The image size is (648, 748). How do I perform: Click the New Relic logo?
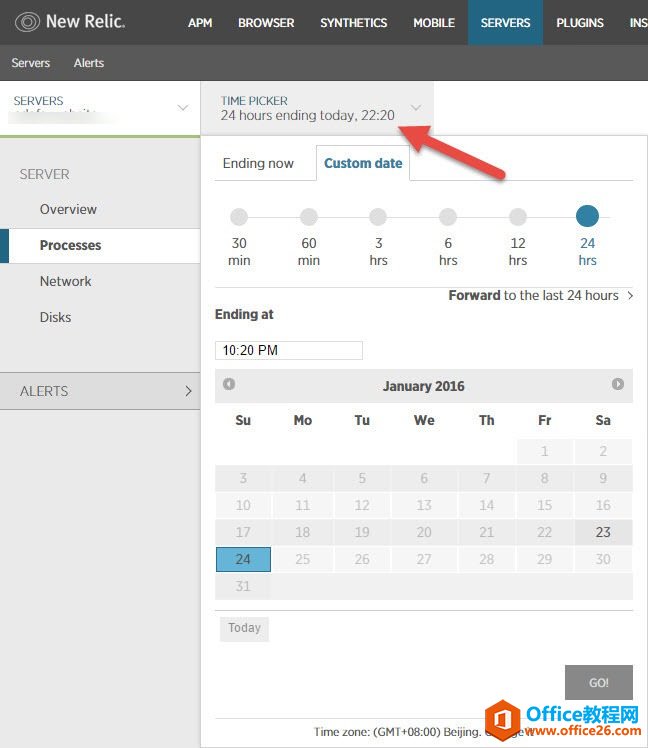[x=70, y=22]
